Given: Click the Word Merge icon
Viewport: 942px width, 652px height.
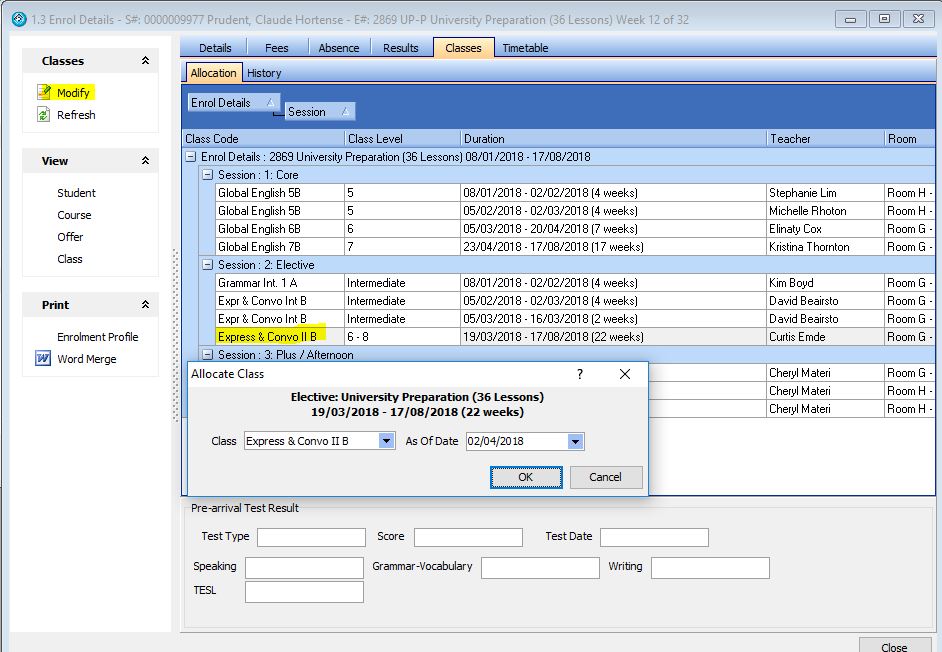Looking at the screenshot, I should (43, 359).
